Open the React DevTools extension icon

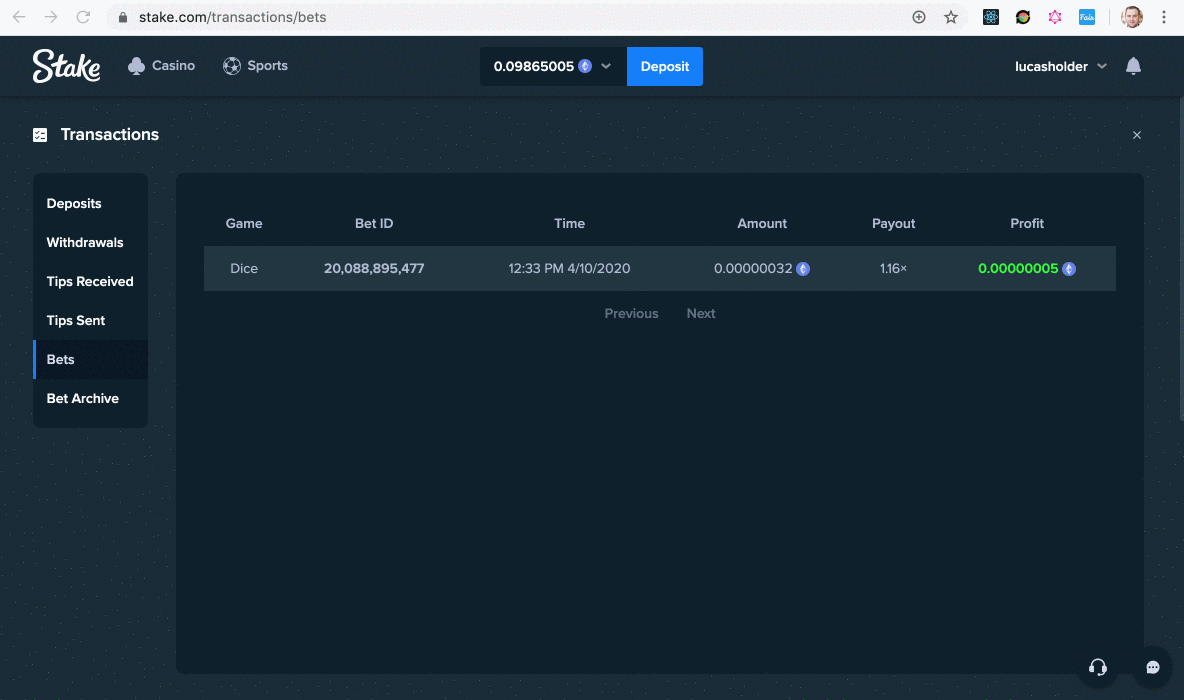pyautogui.click(x=991, y=17)
